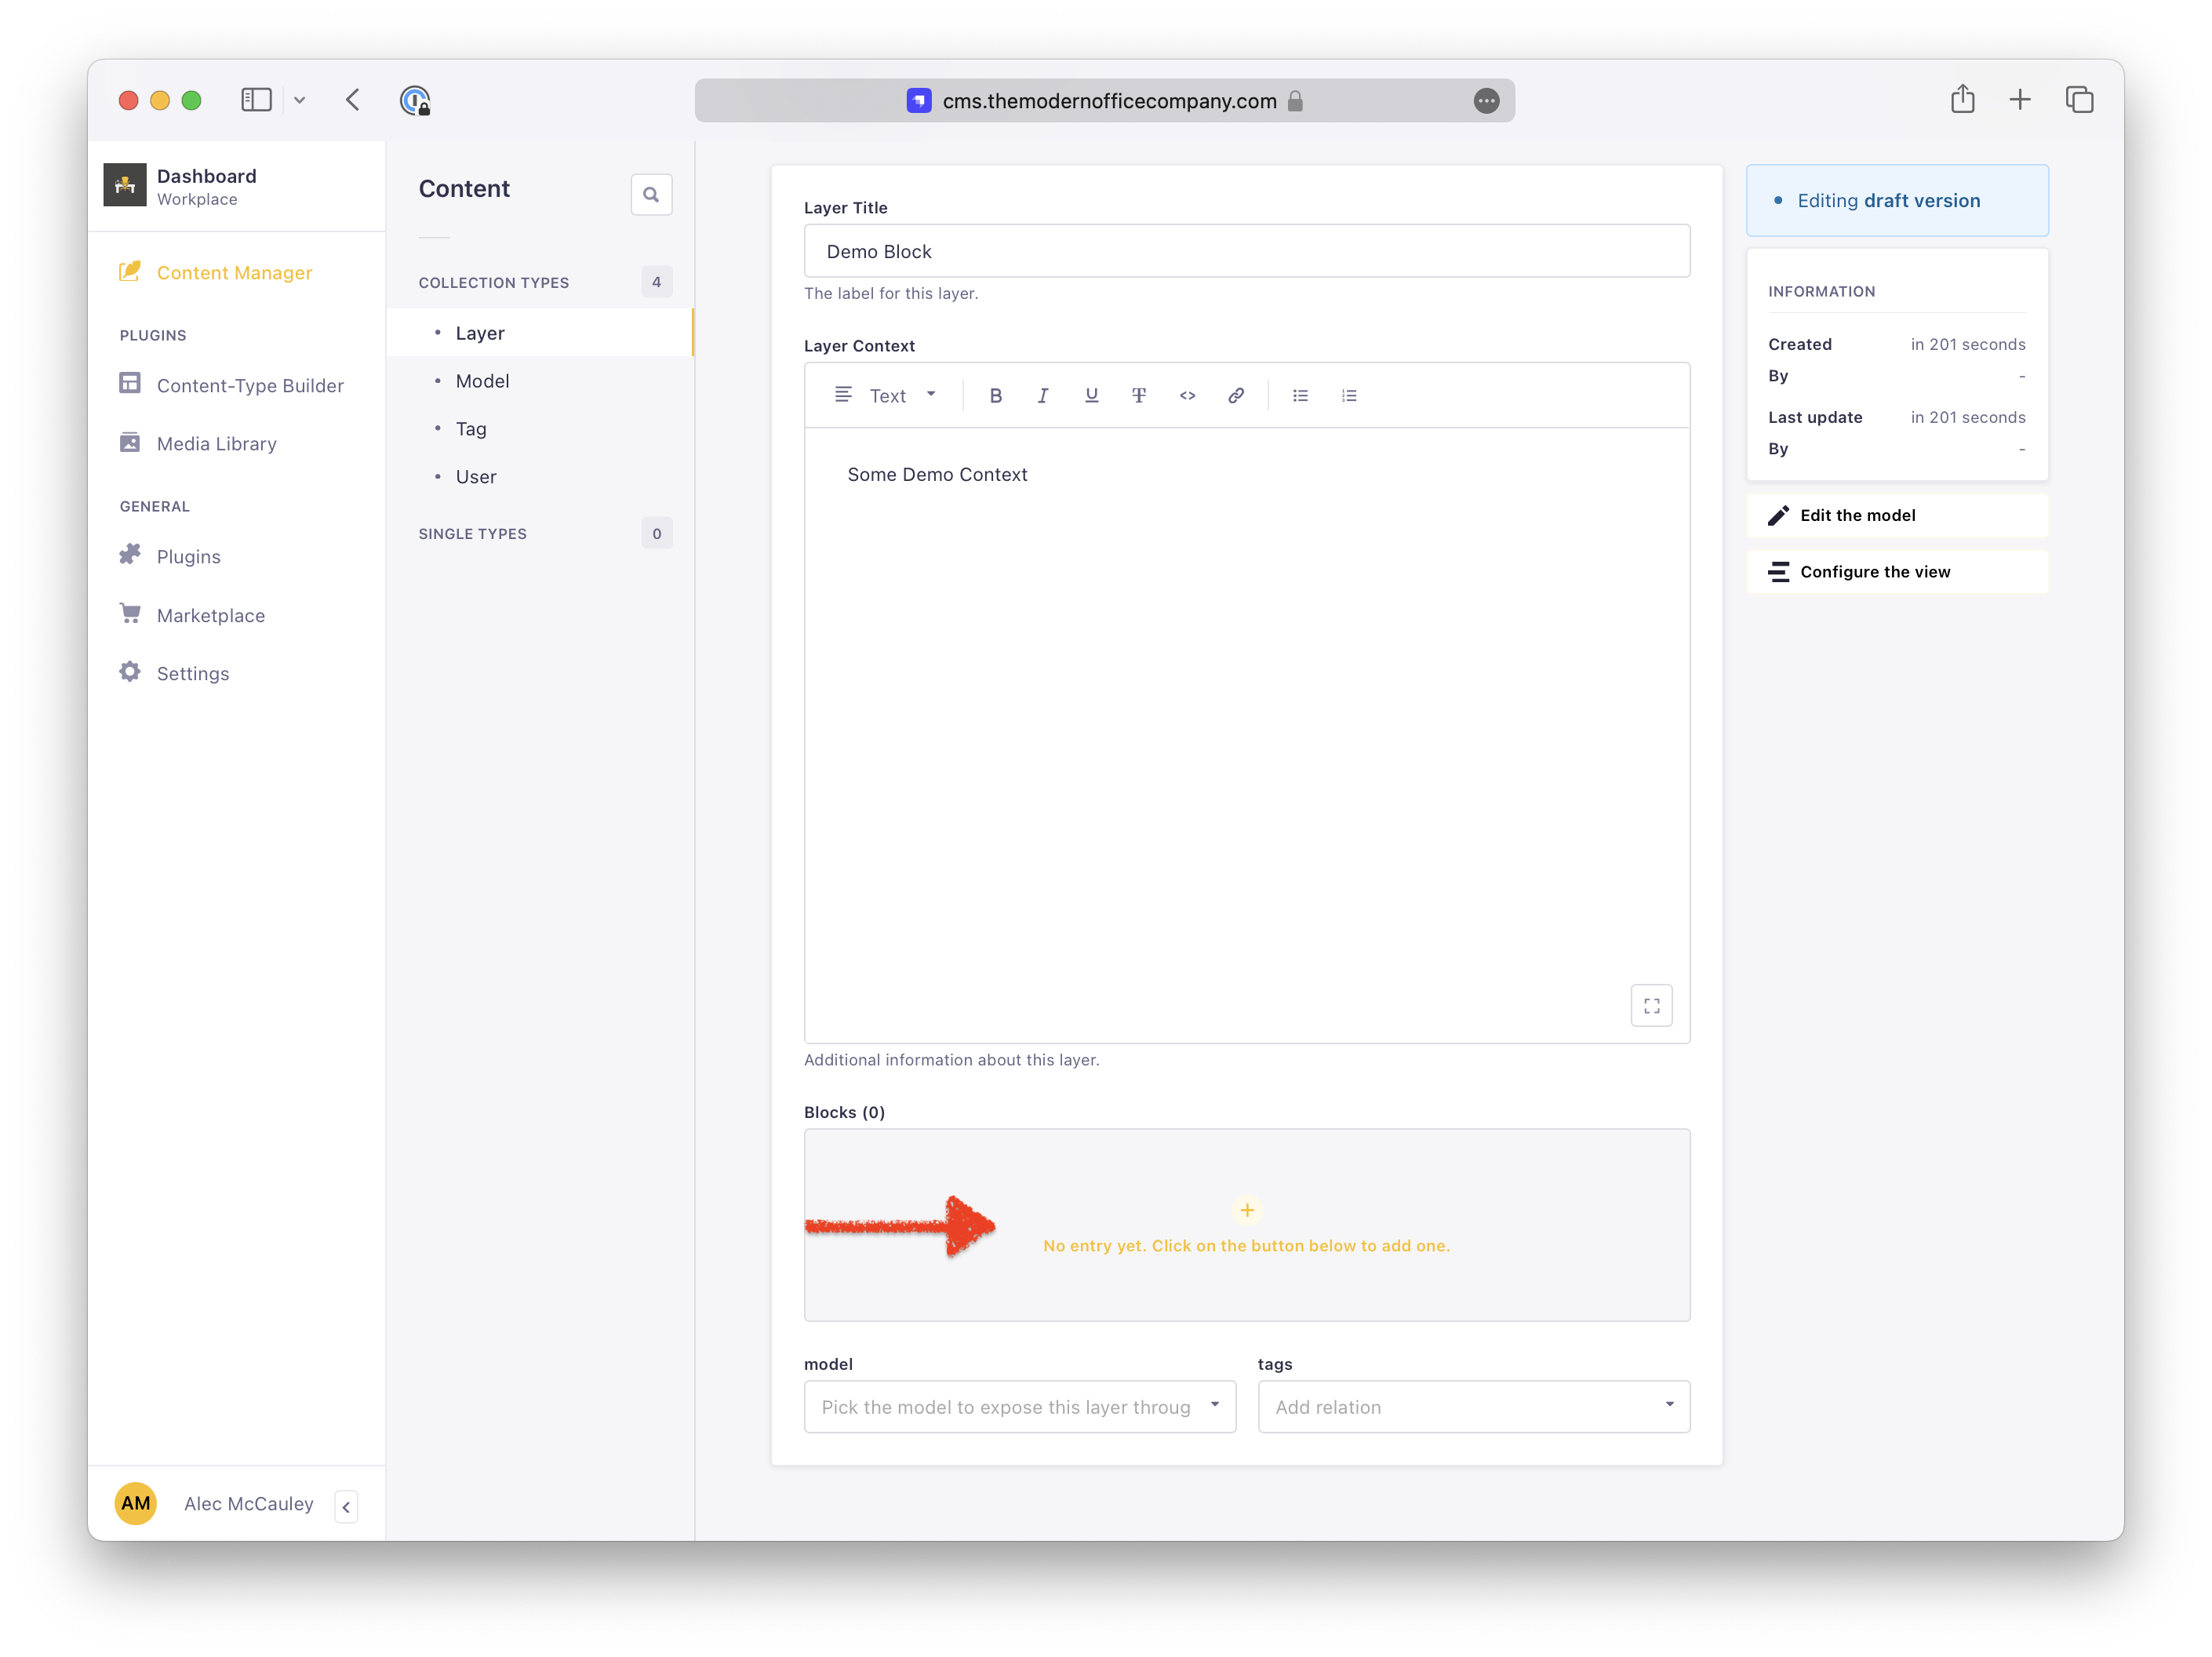This screenshot has width=2212, height=1657.
Task: Insert code block with code icon
Action: (1187, 395)
